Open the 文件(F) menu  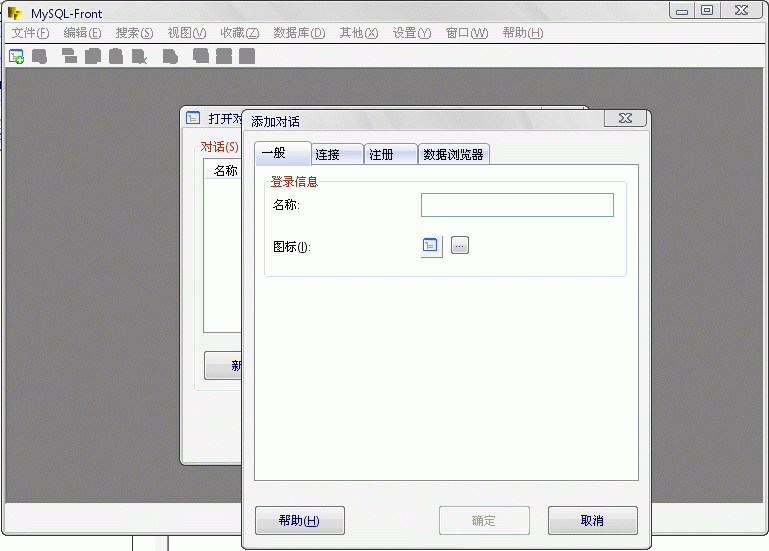point(30,33)
